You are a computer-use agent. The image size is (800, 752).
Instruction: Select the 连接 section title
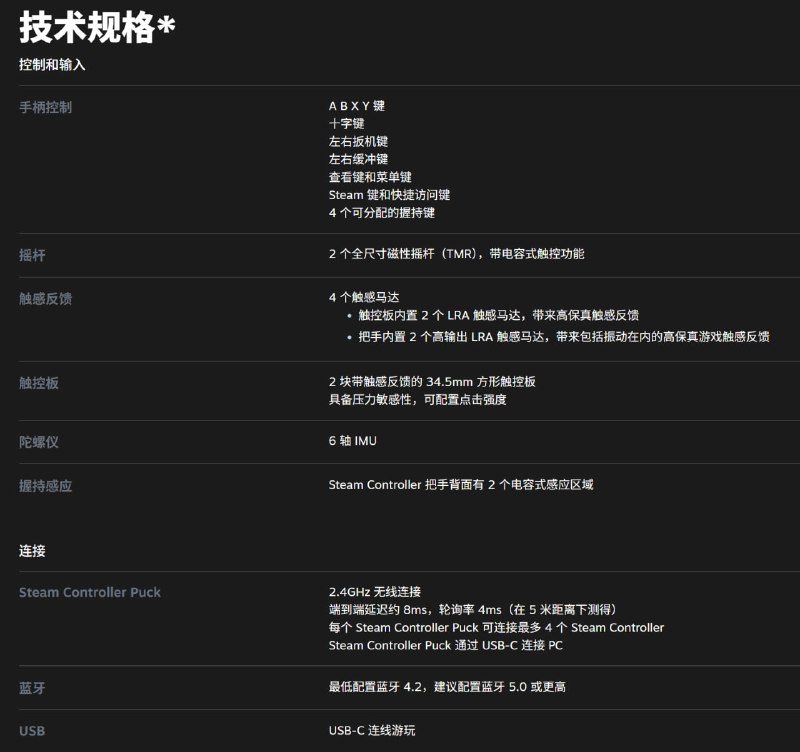click(32, 550)
